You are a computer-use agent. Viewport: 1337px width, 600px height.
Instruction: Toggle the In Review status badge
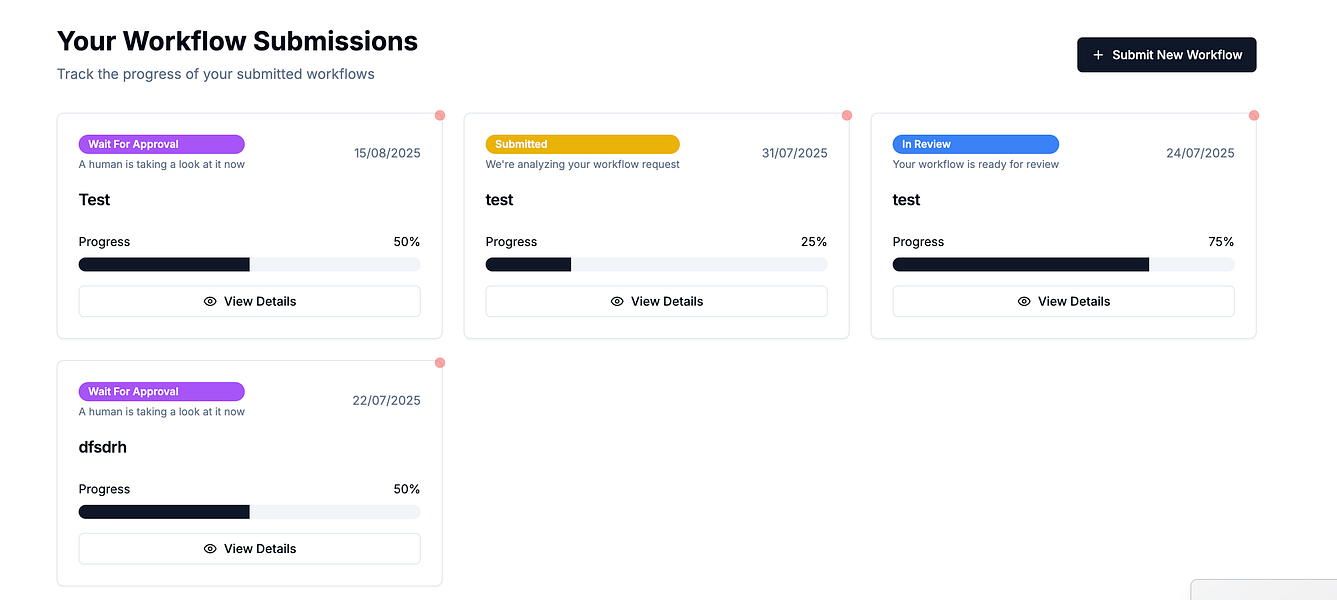tap(975, 143)
